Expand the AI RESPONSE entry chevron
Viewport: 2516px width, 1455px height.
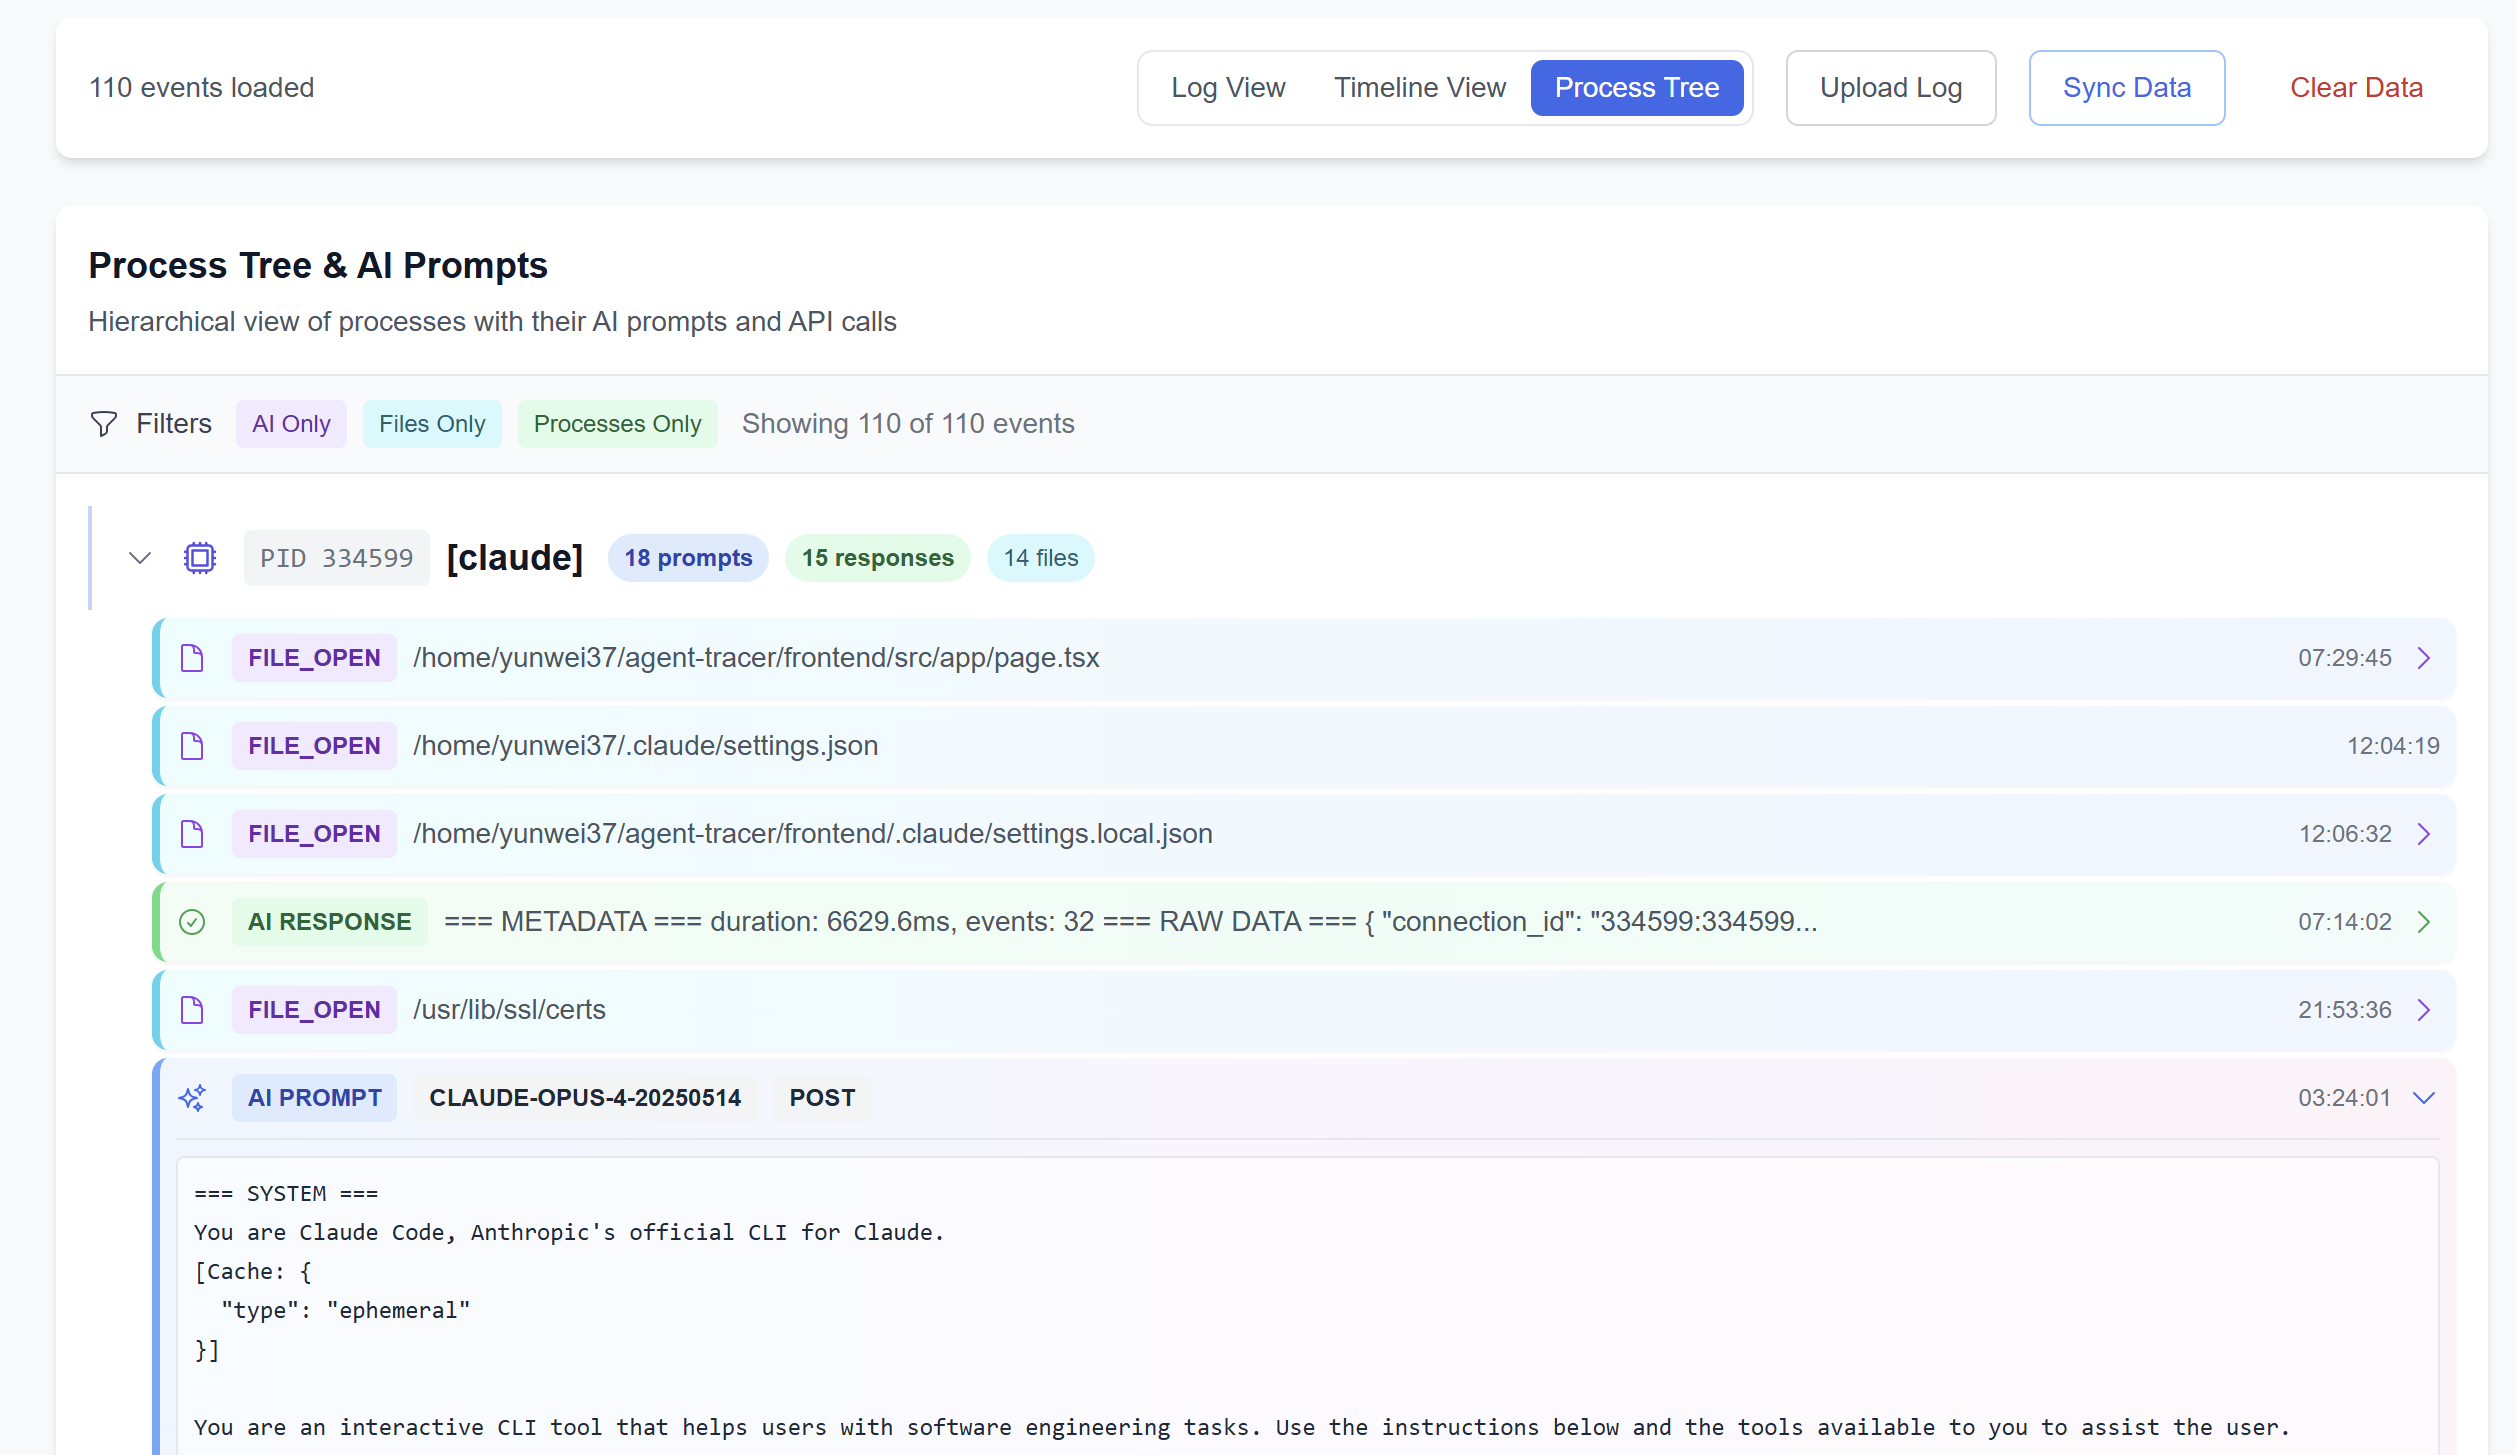2424,922
